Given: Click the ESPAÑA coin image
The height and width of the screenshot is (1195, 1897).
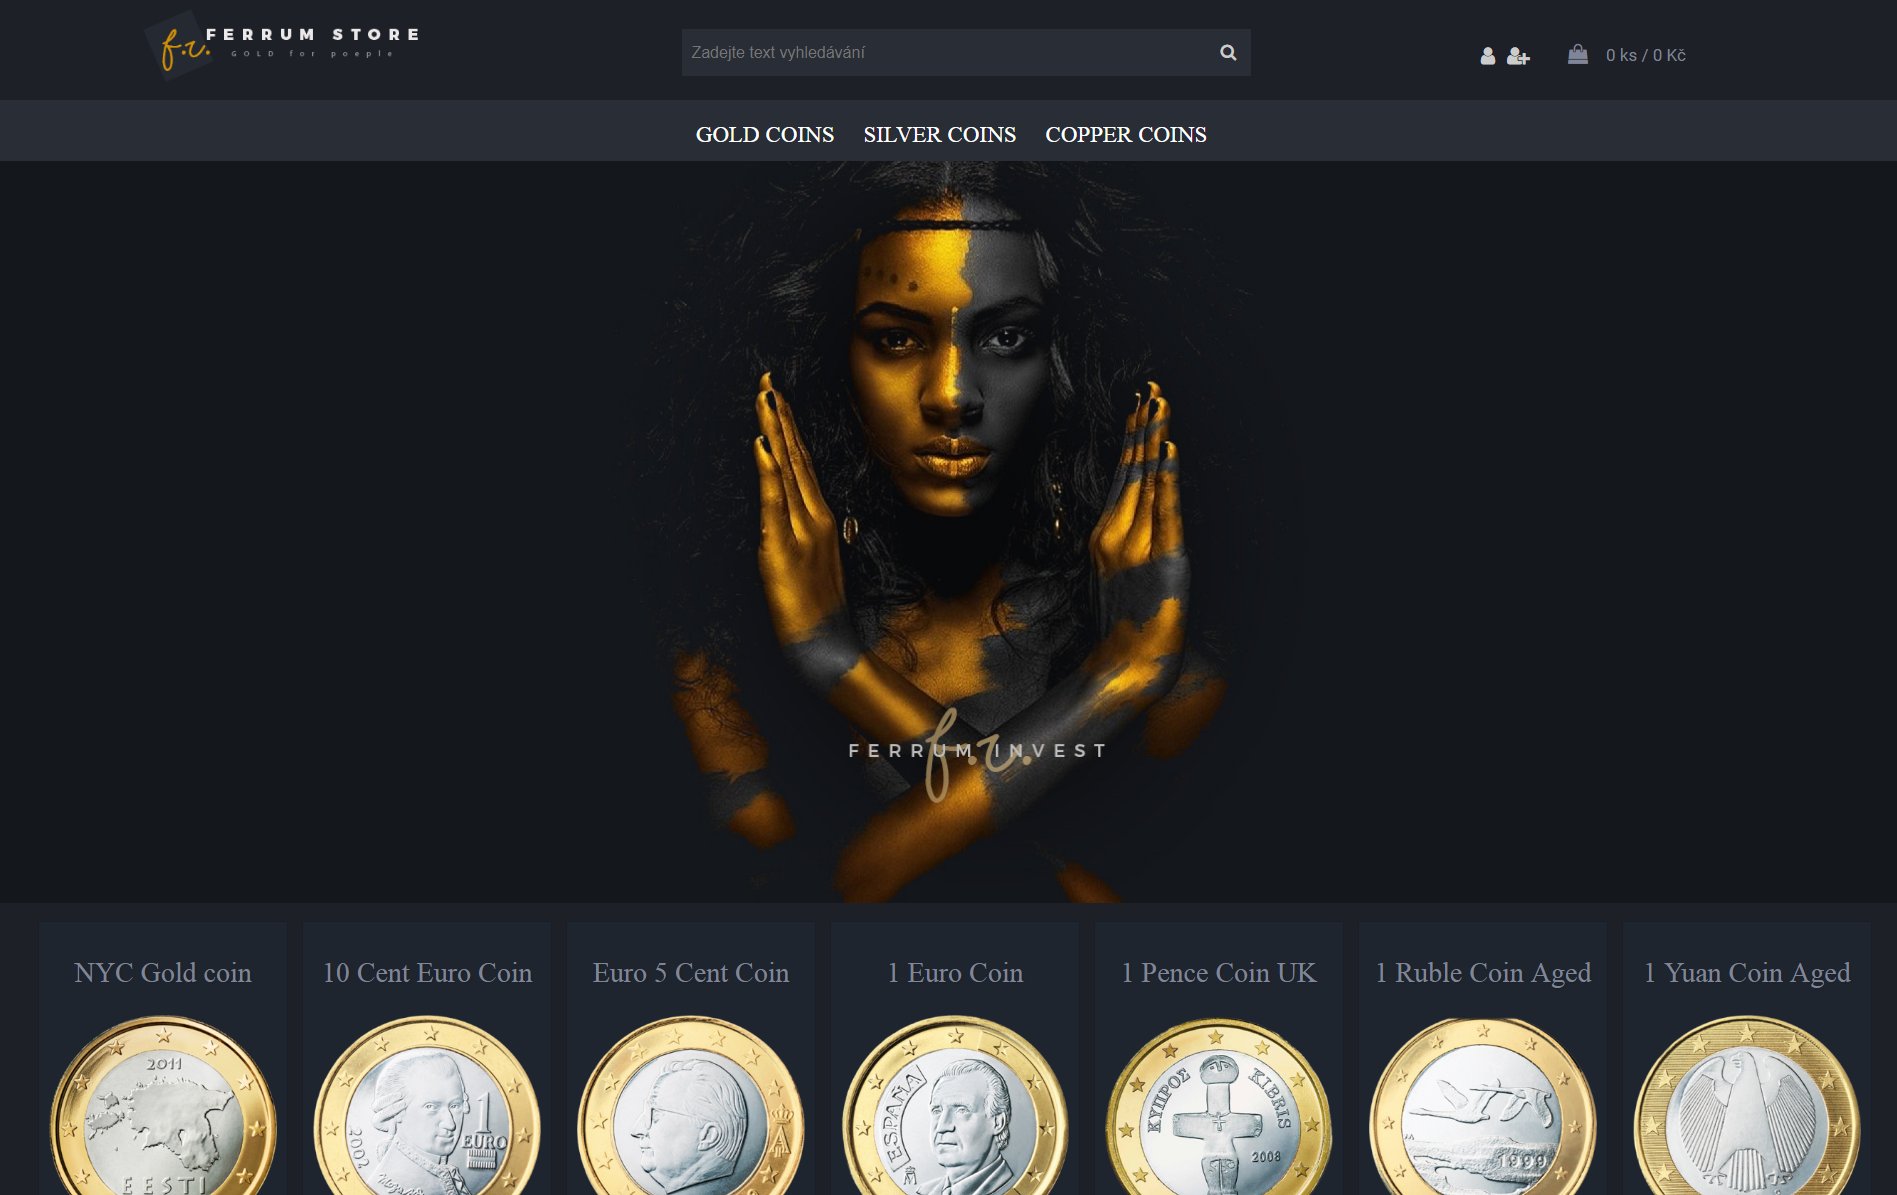Looking at the screenshot, I should 955,1106.
